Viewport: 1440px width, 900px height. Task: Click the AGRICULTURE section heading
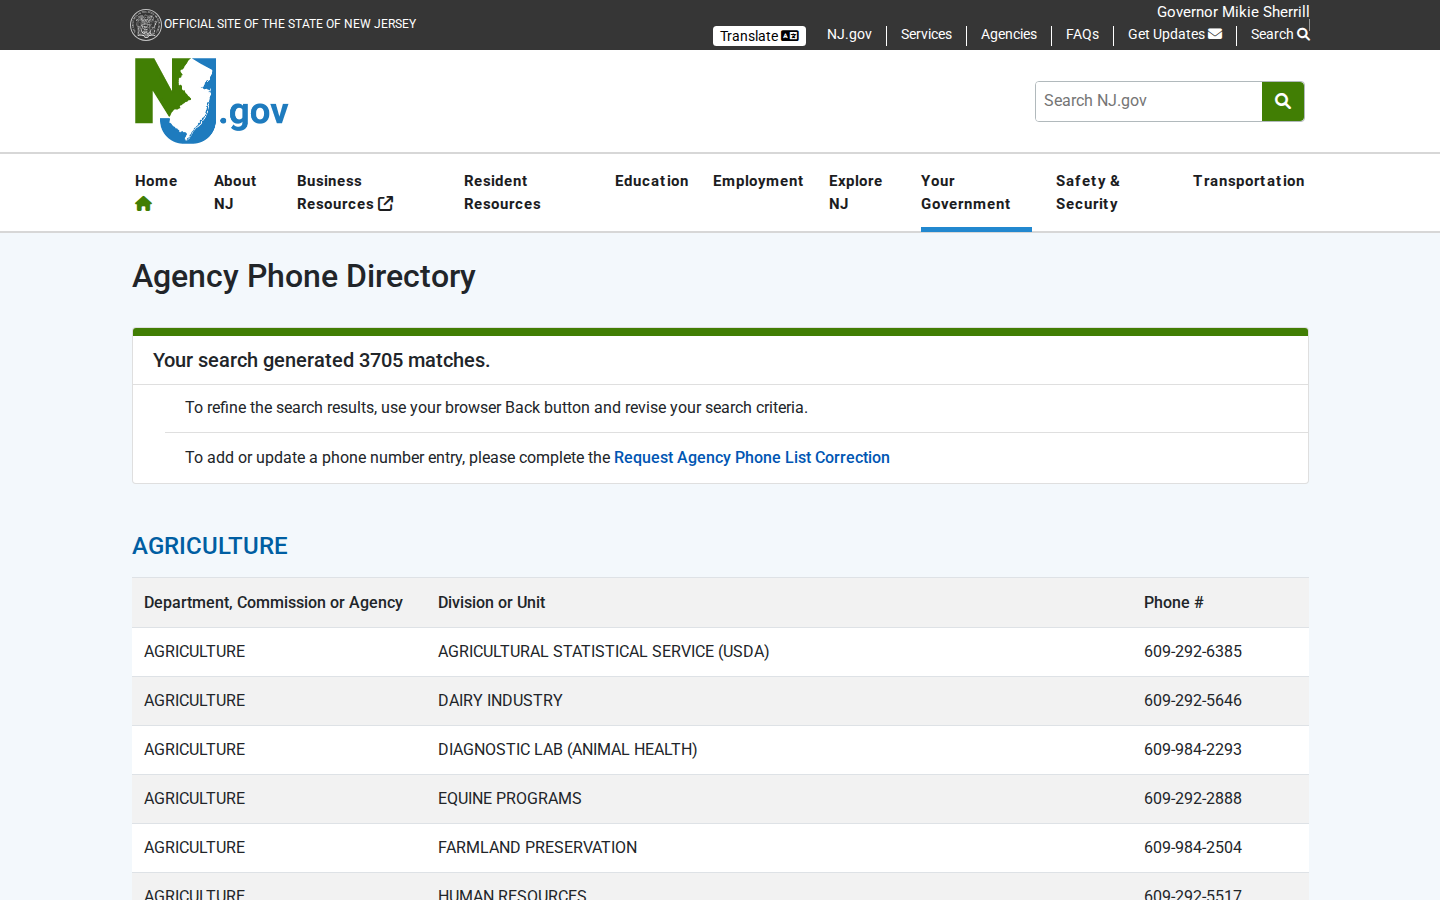coord(210,546)
